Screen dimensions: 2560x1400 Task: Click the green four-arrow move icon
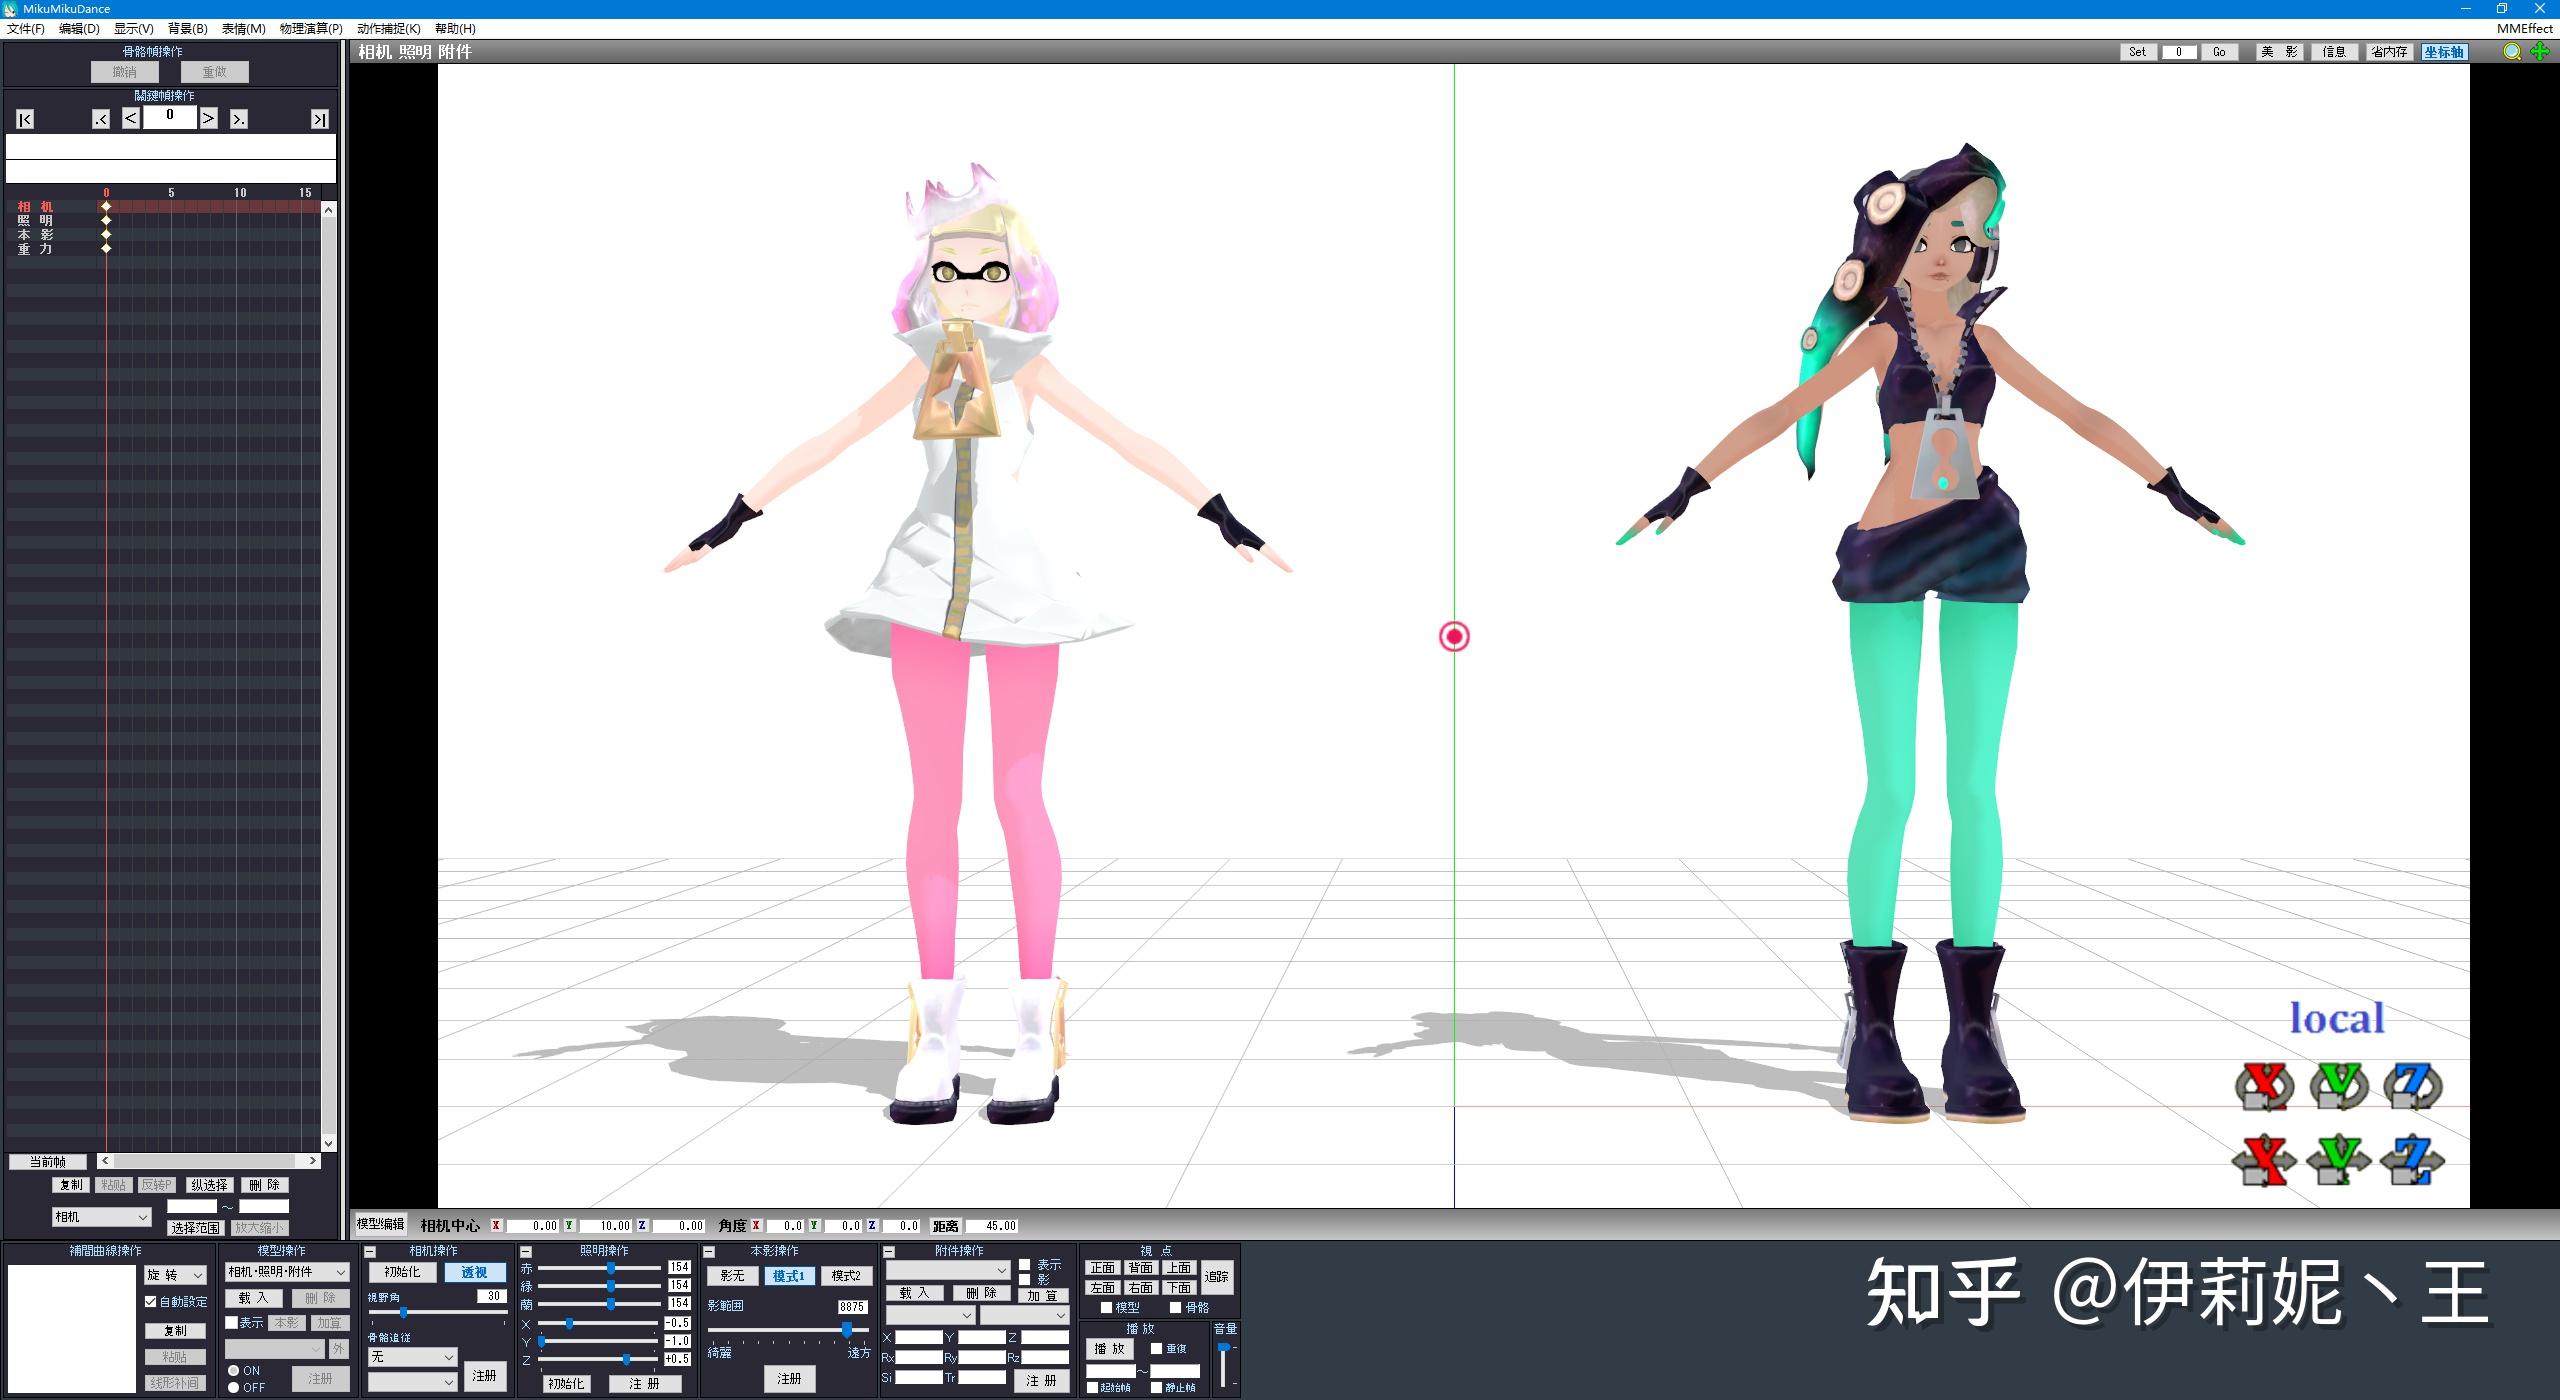(x=2539, y=51)
